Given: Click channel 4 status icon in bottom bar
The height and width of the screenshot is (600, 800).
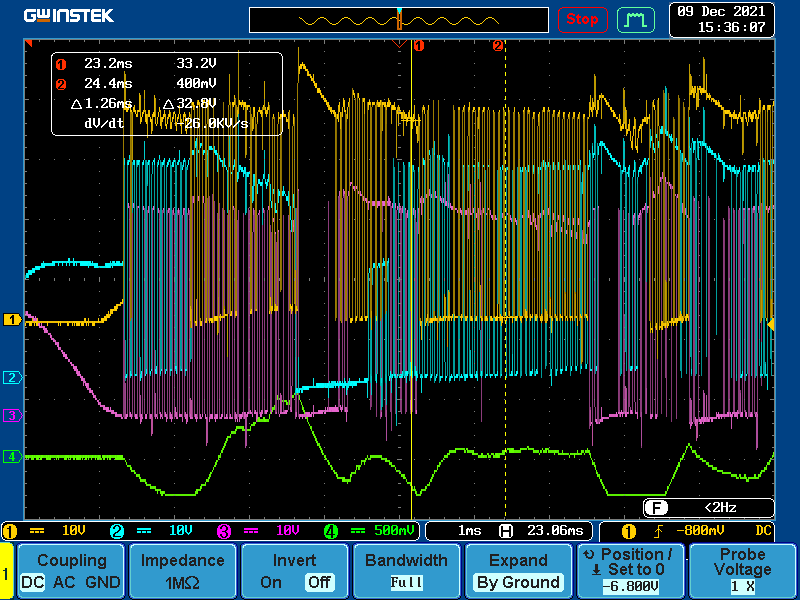Looking at the screenshot, I should [331, 532].
